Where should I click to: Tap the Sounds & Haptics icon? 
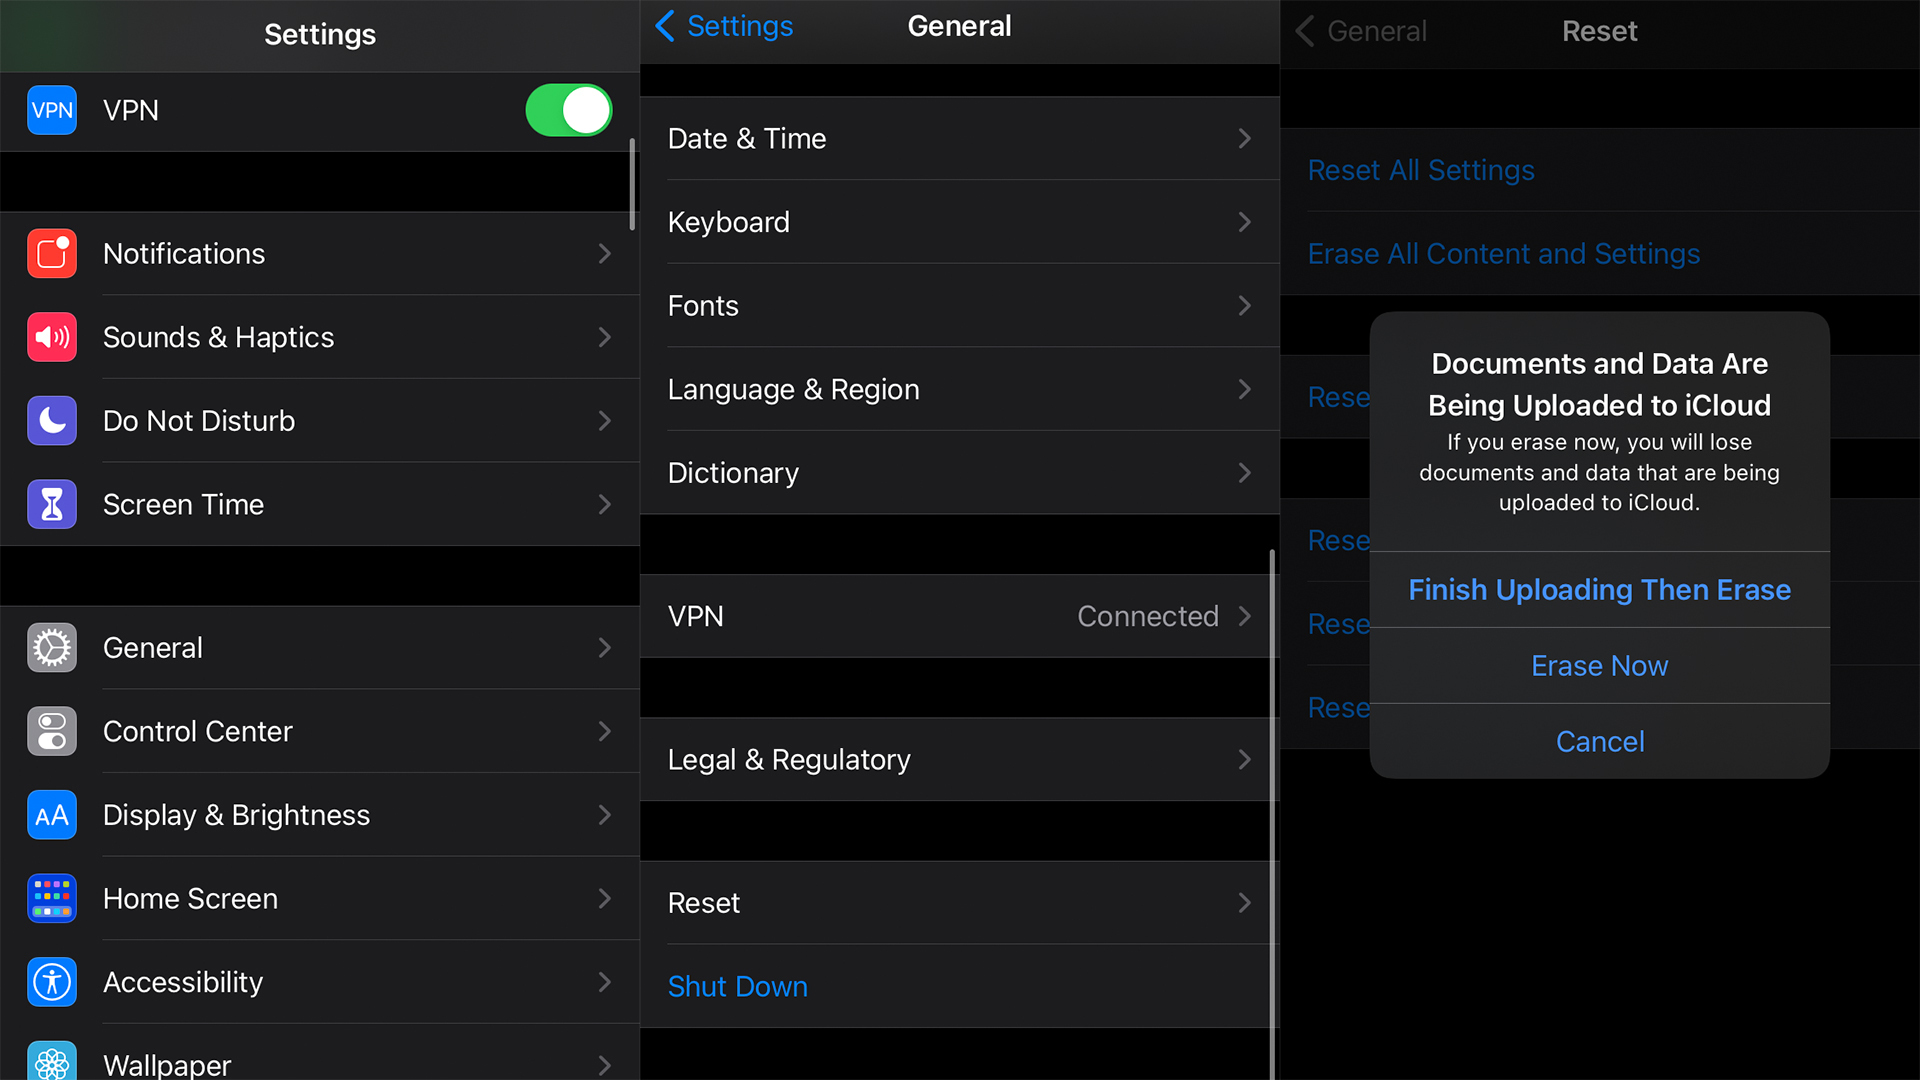[51, 336]
